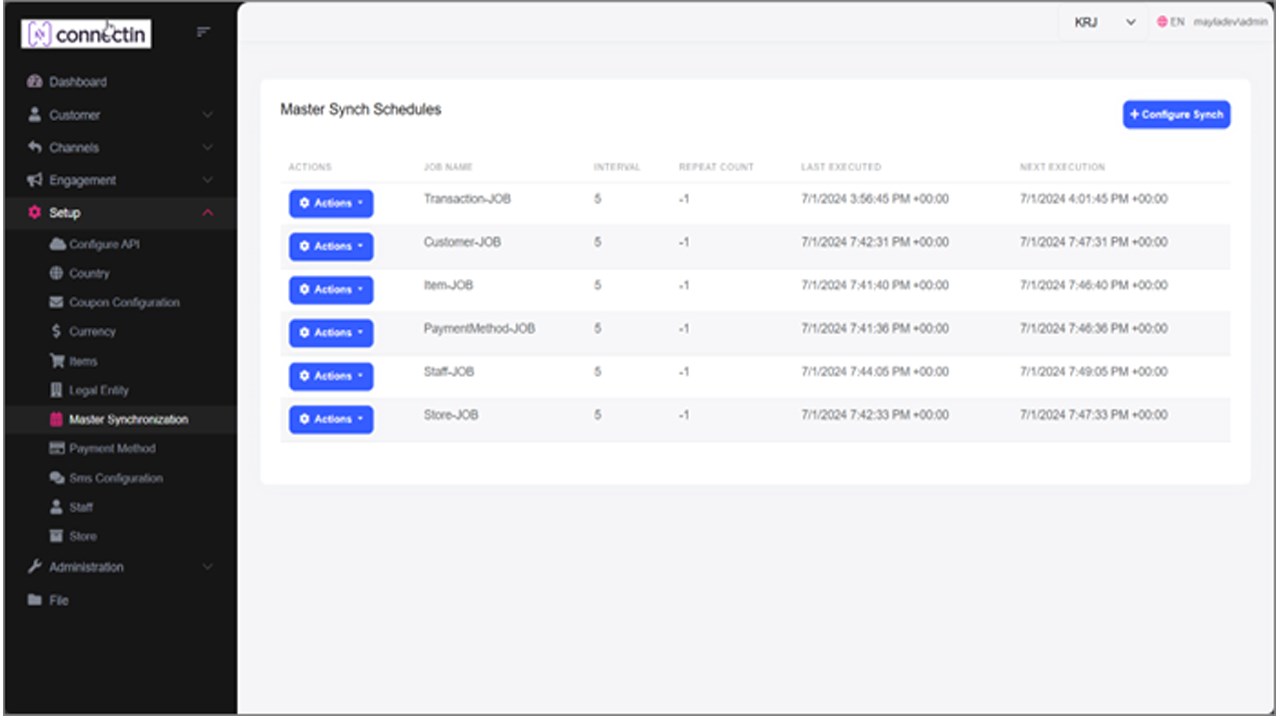Expand the Engagement menu chevron
1280x720 pixels.
pyautogui.click(x=207, y=181)
